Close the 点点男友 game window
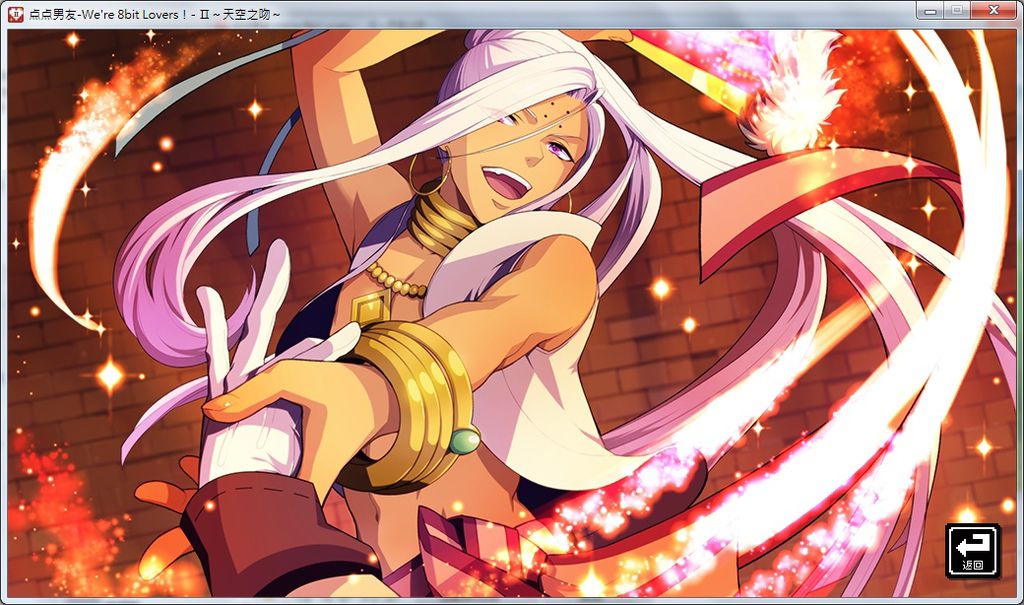This screenshot has width=1024, height=605. pos(993,10)
